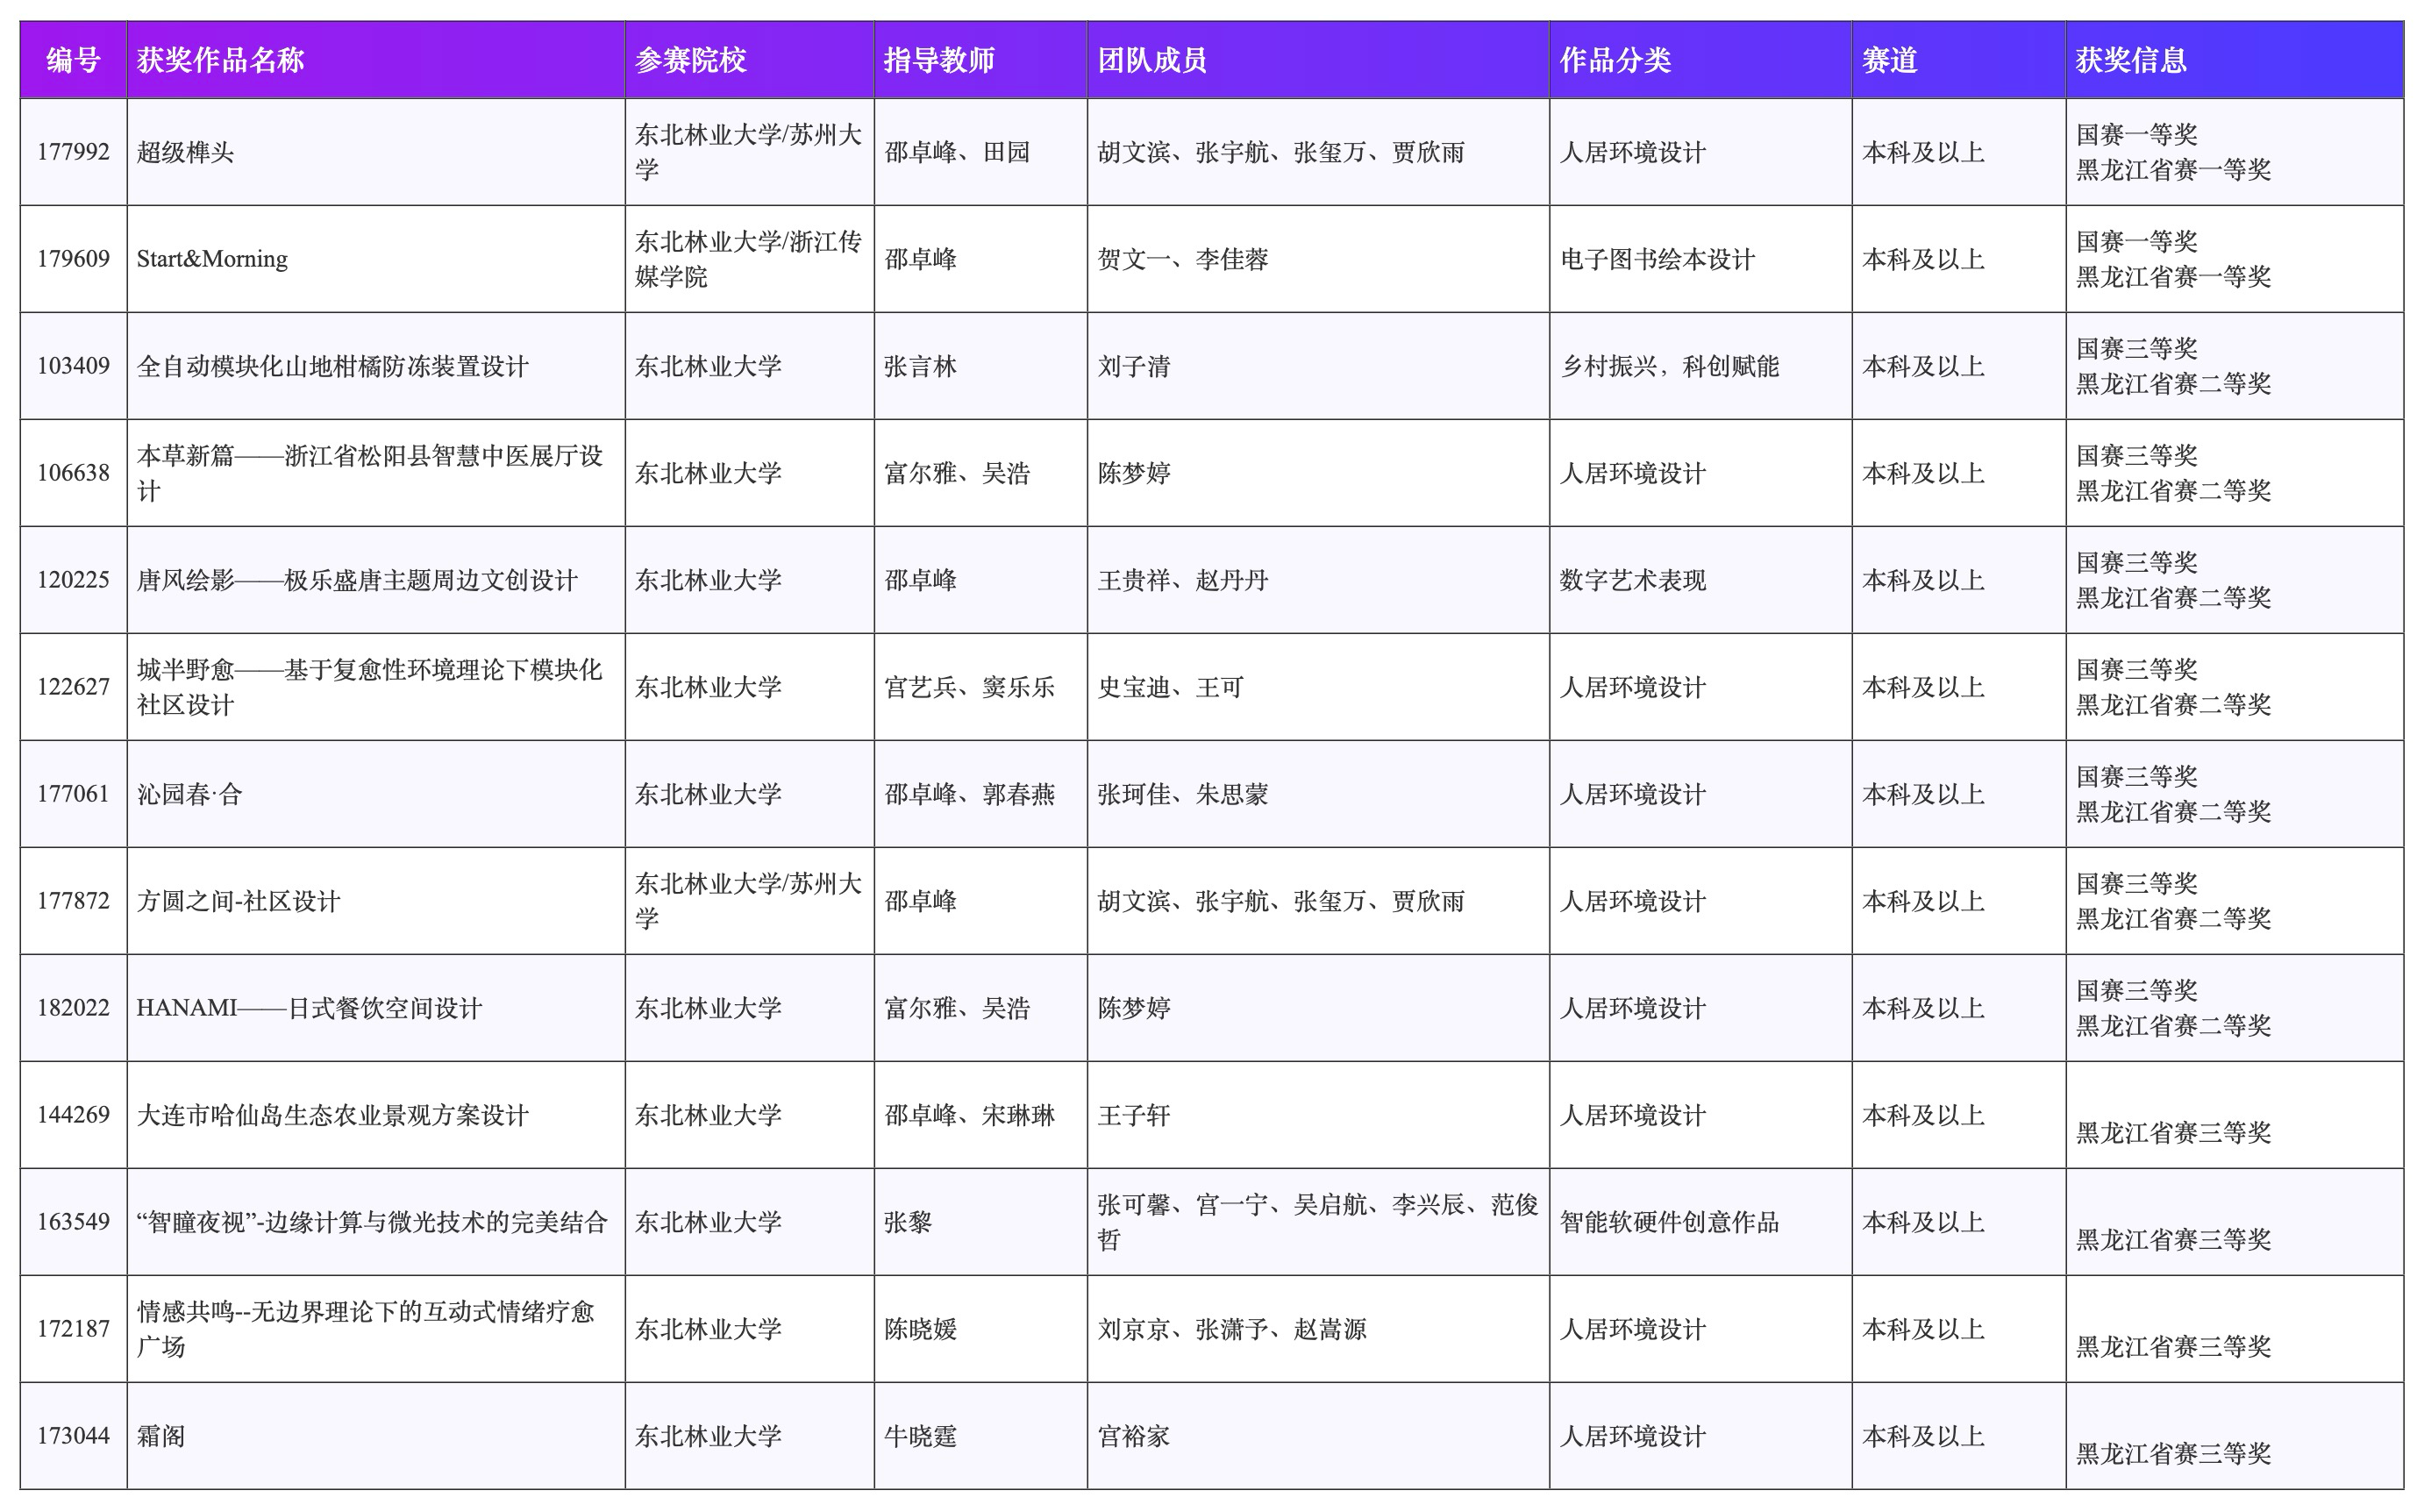Image resolution: width=2424 pixels, height=1512 pixels.
Task: Select the 参赛院校 header cell
Action: [690, 60]
